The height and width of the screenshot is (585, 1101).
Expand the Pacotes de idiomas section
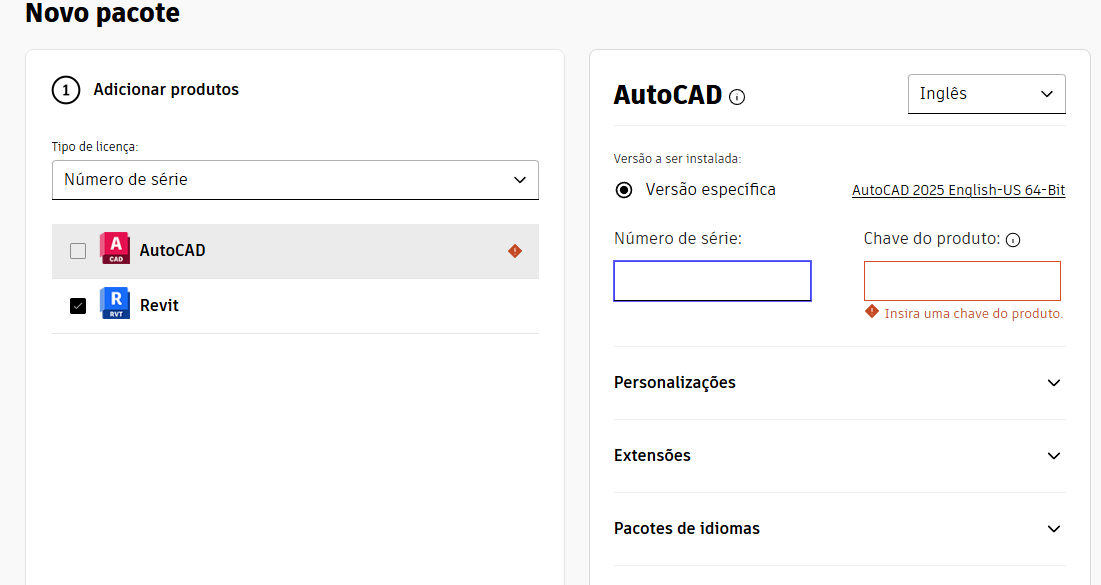point(839,529)
